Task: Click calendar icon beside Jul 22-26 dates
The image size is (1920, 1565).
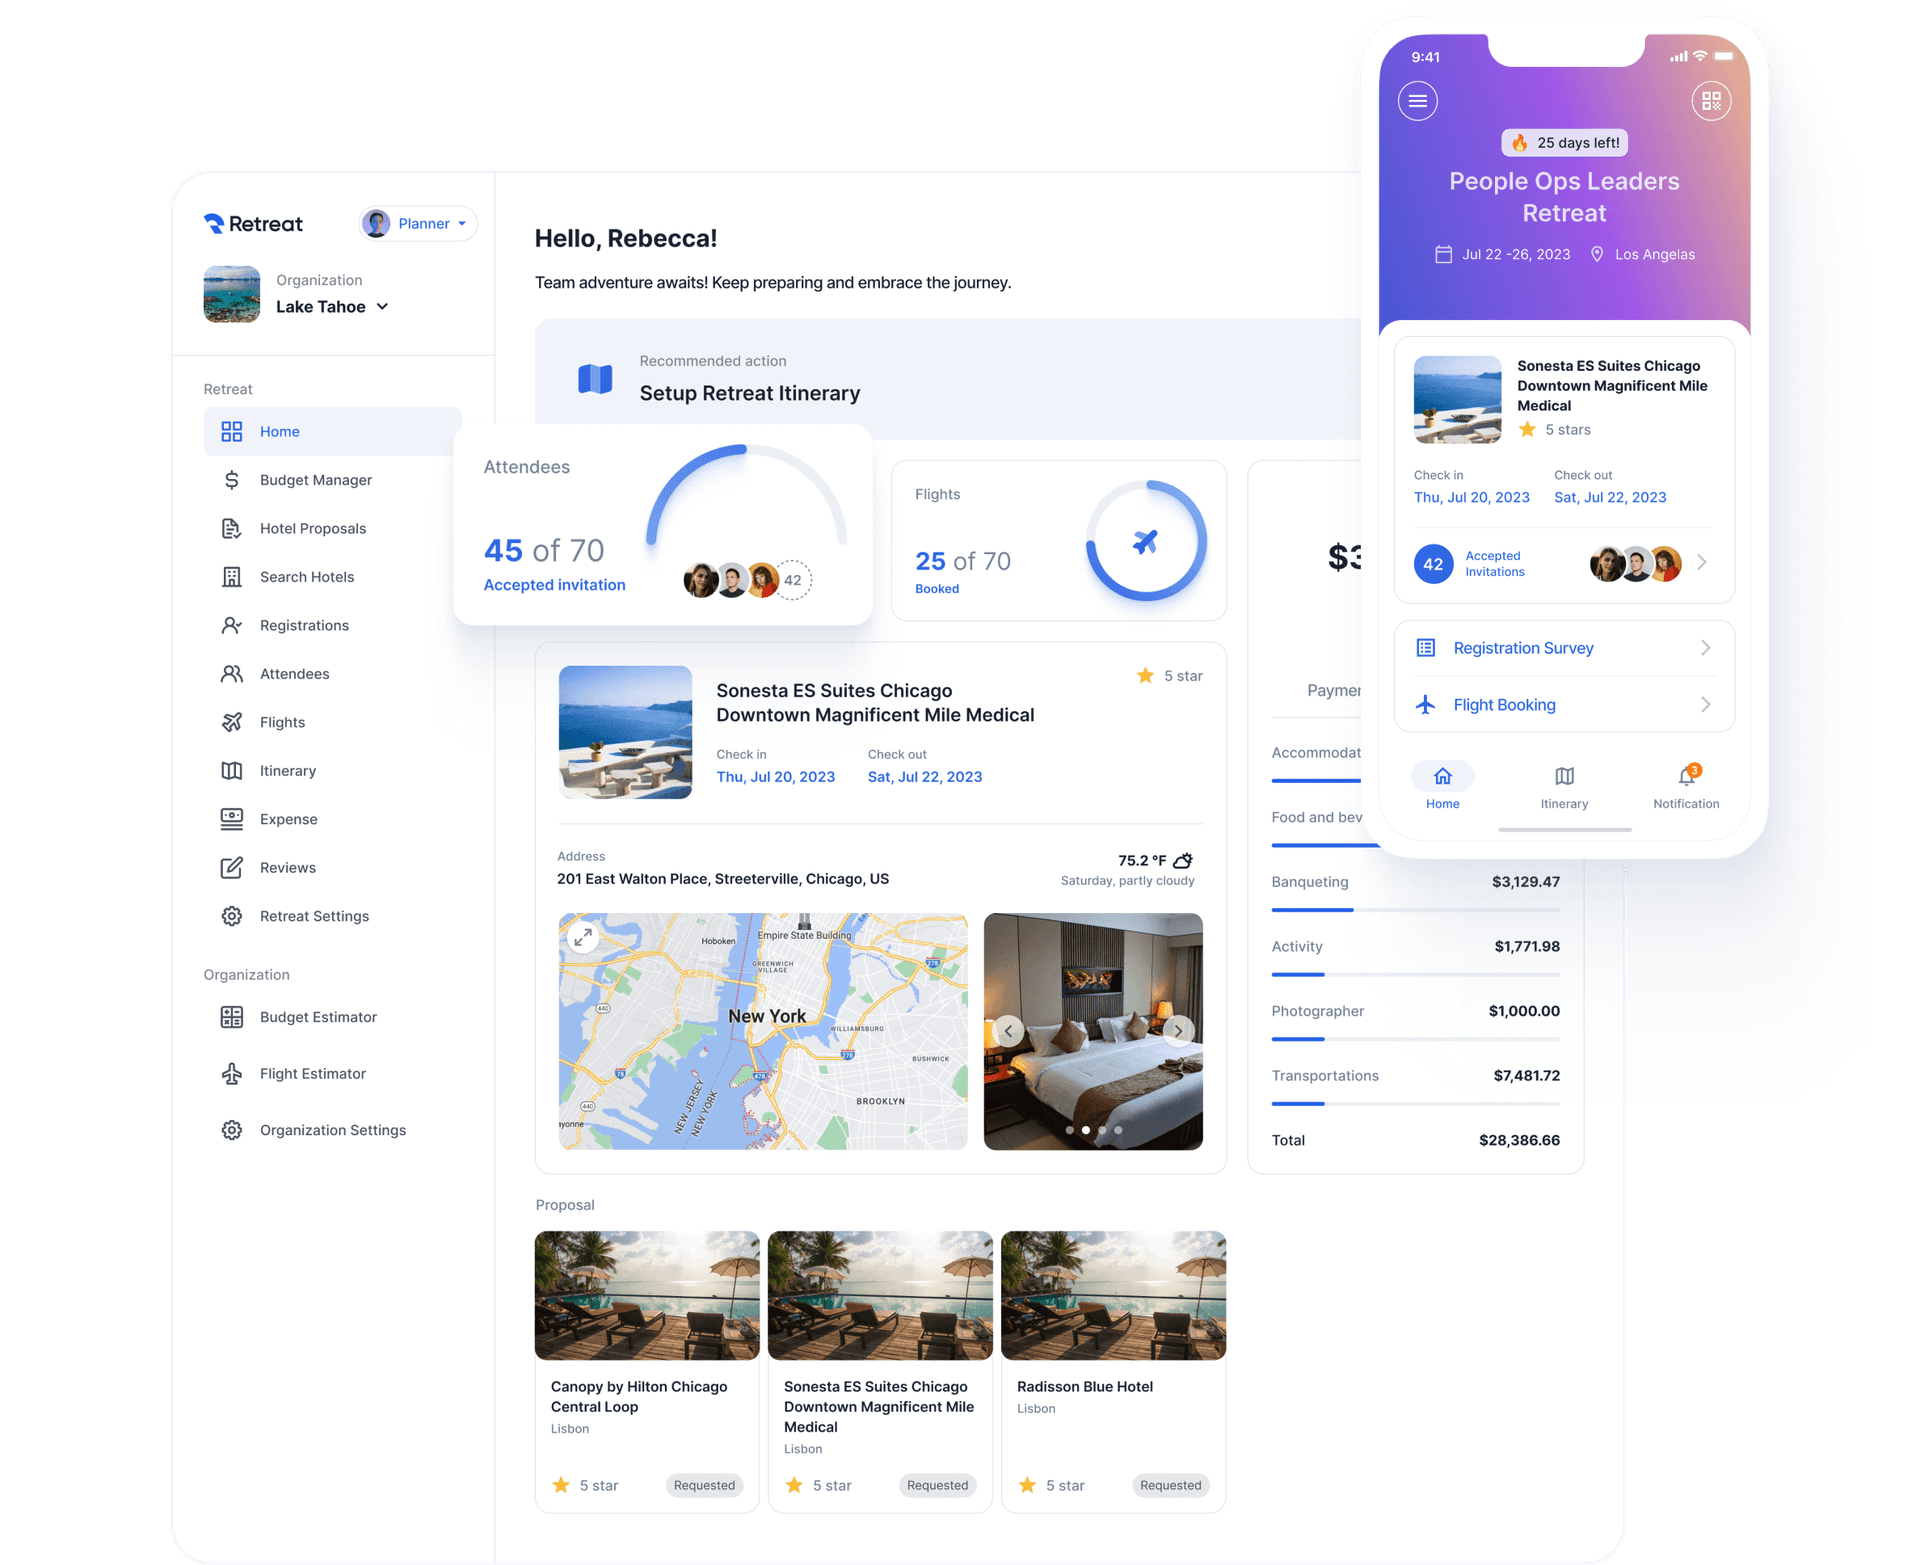Action: pos(1443,254)
